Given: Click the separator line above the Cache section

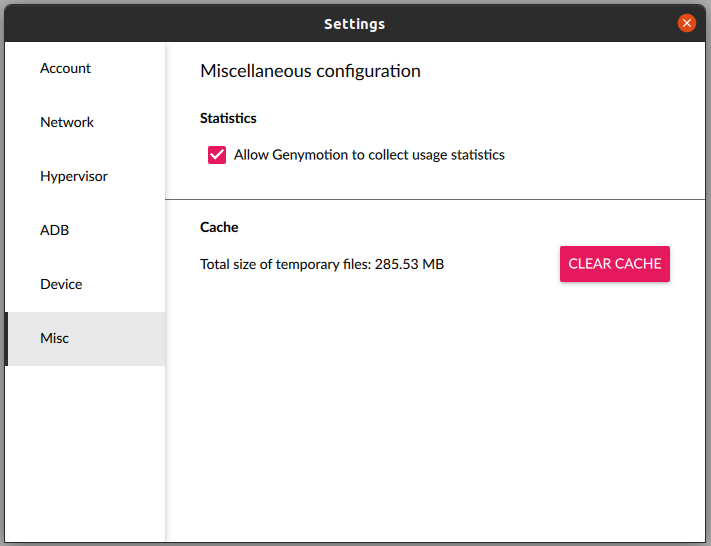Looking at the screenshot, I should pos(435,200).
